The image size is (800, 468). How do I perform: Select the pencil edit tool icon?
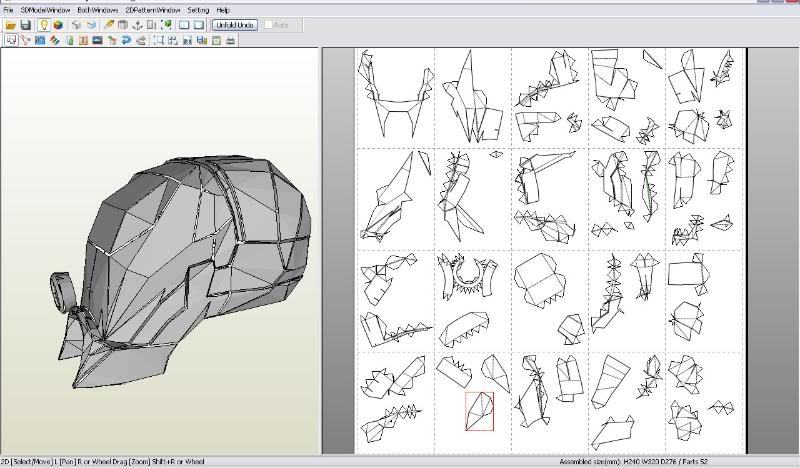coord(109,25)
